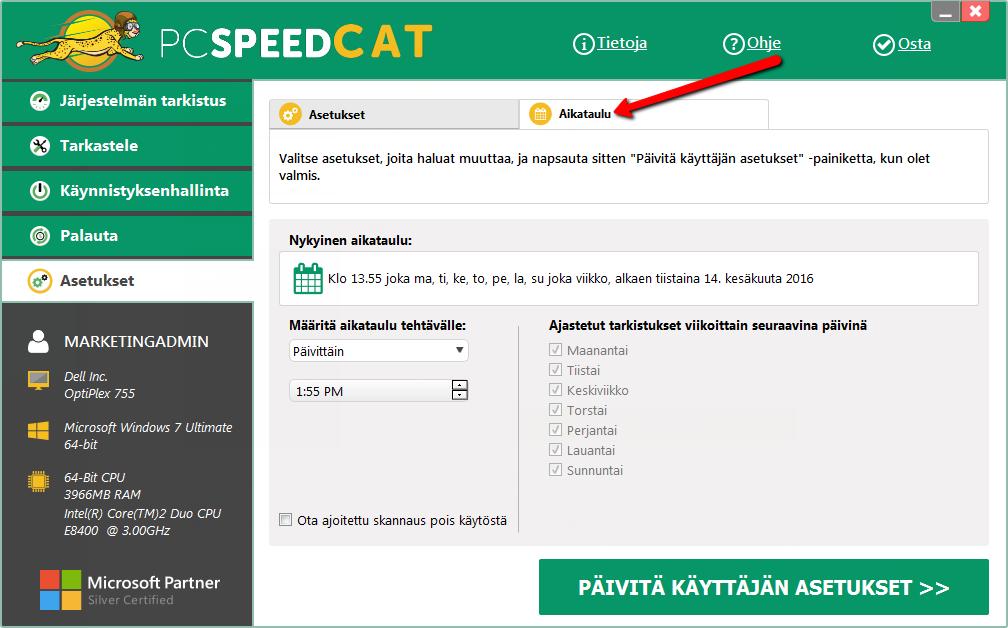This screenshot has width=1008, height=628.
Task: Click the PC SpeedCat cheetah logo
Action: point(81,40)
